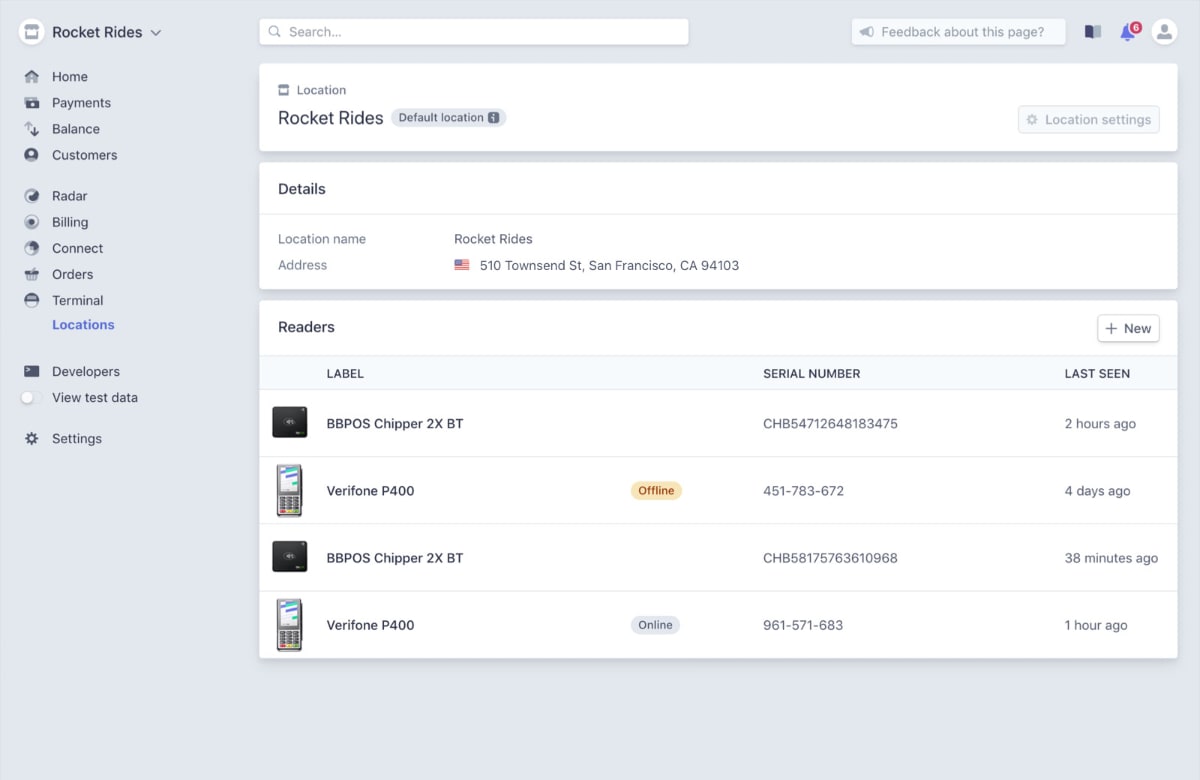The image size is (1200, 780).
Task: Click the Balance arrows icon
Action: pyautogui.click(x=32, y=129)
